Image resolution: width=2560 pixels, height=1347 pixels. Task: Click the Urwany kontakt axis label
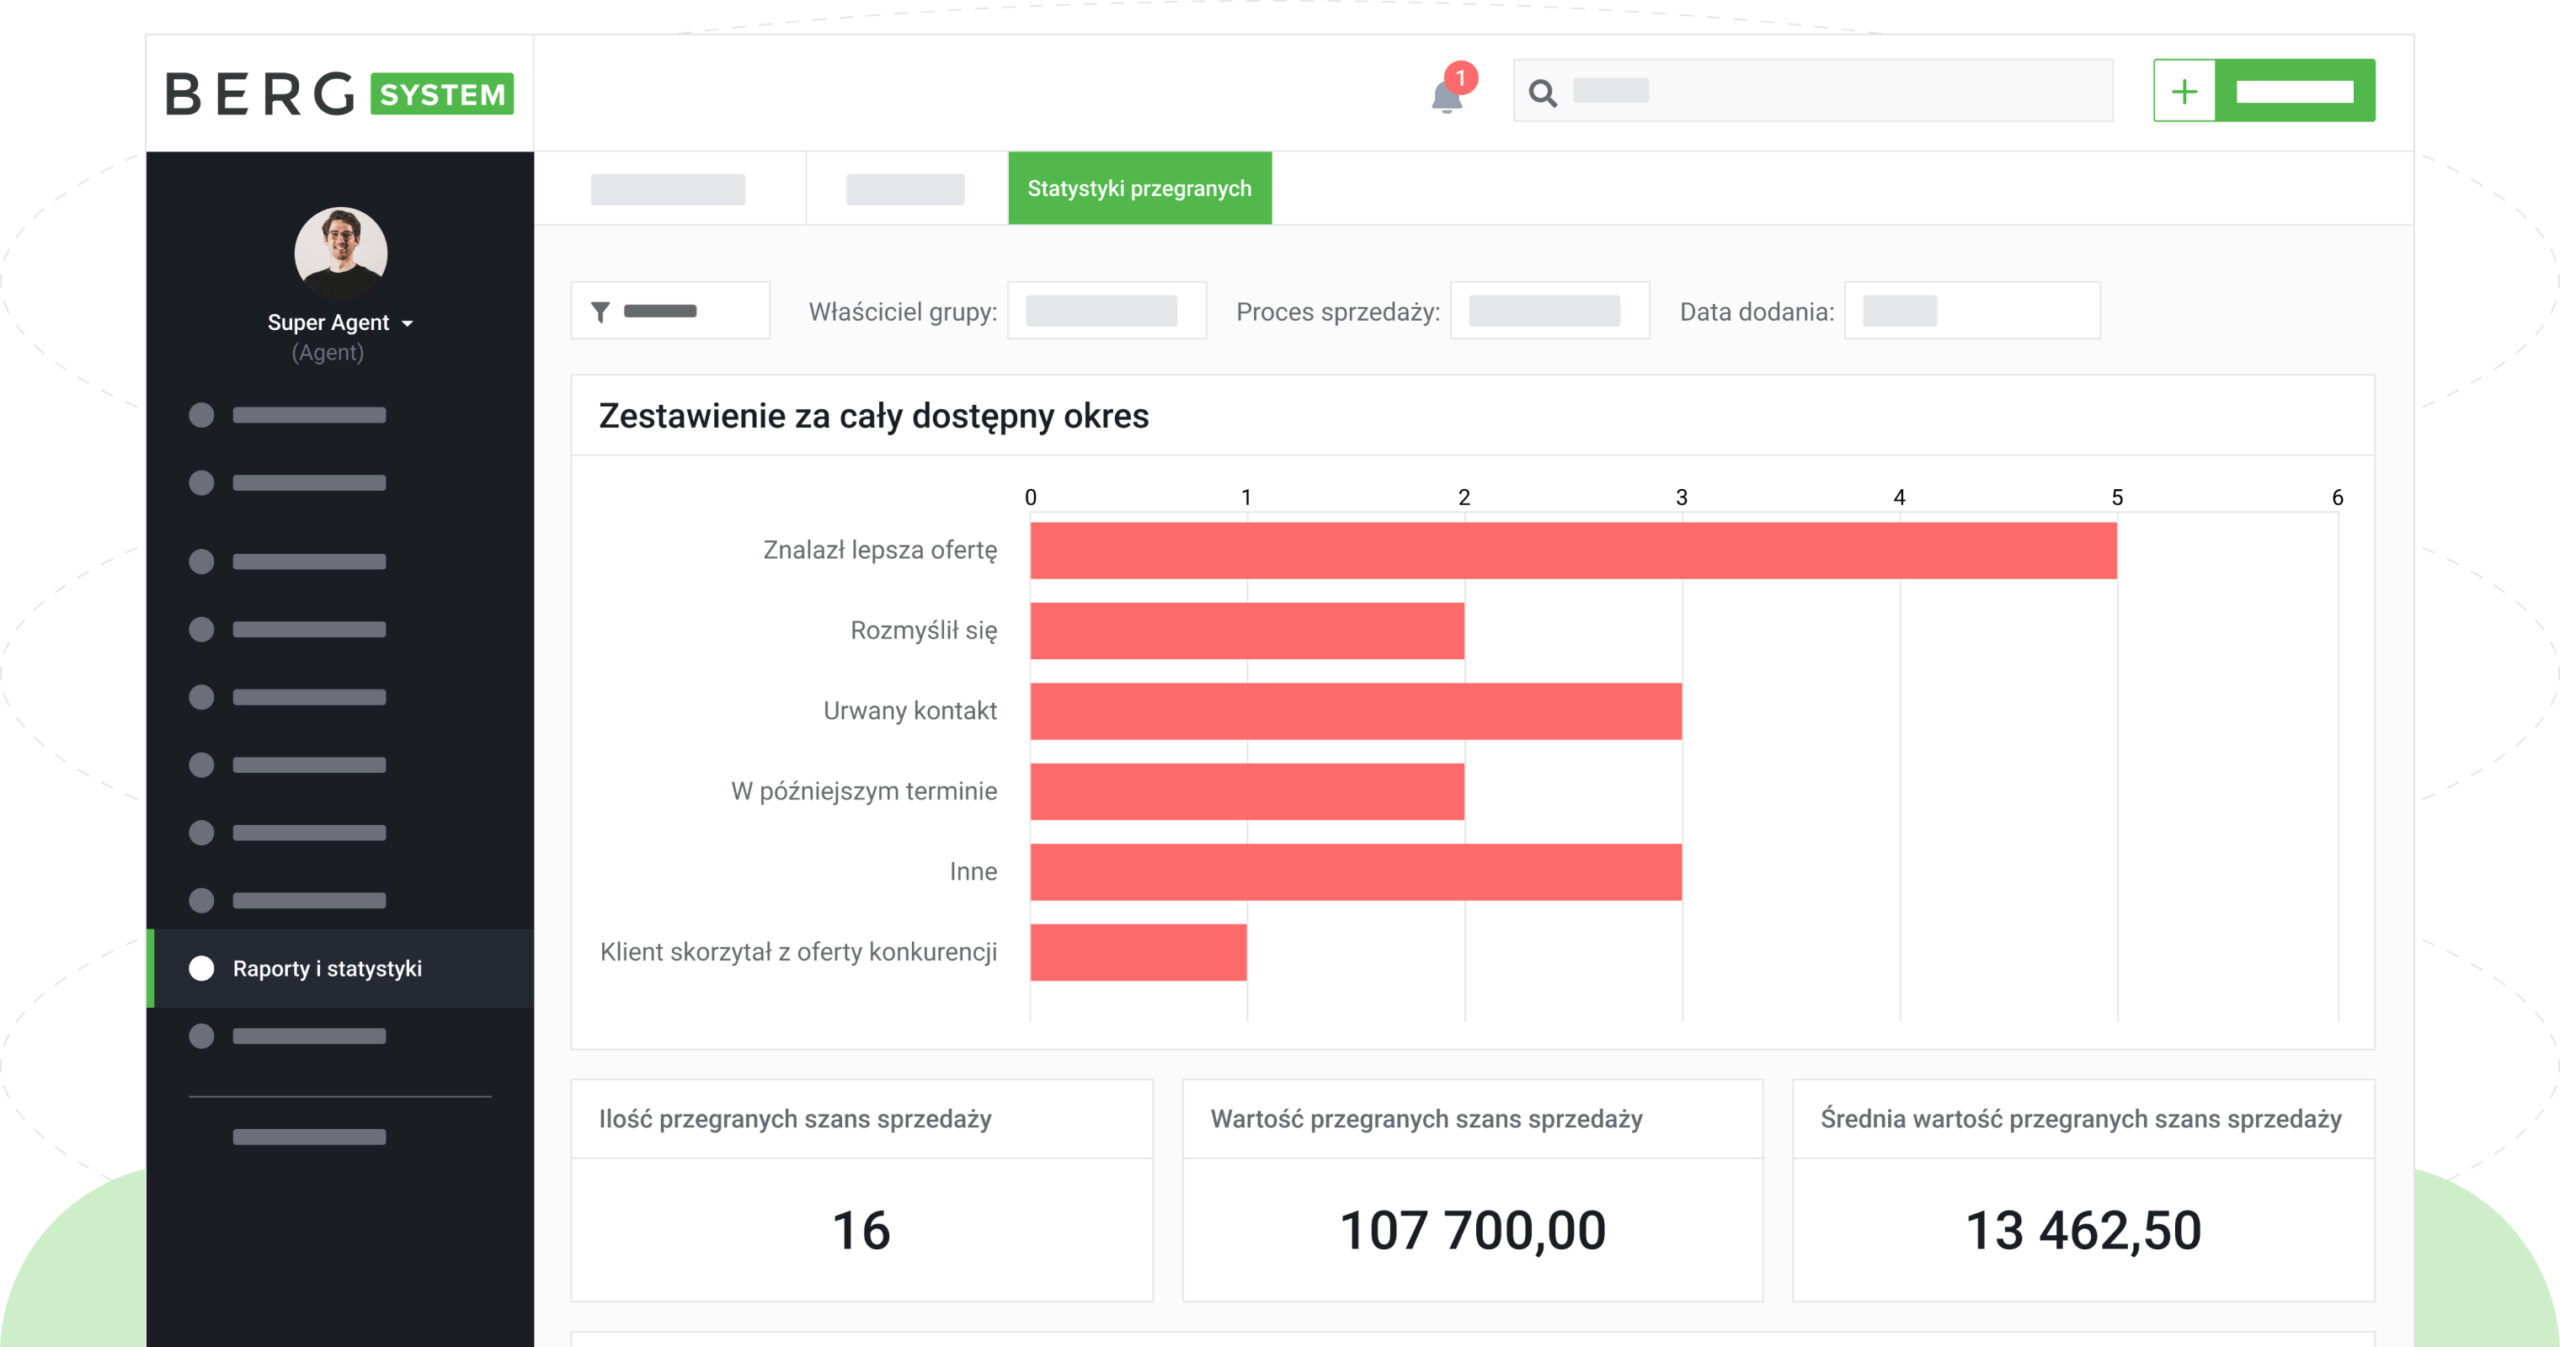coord(910,711)
